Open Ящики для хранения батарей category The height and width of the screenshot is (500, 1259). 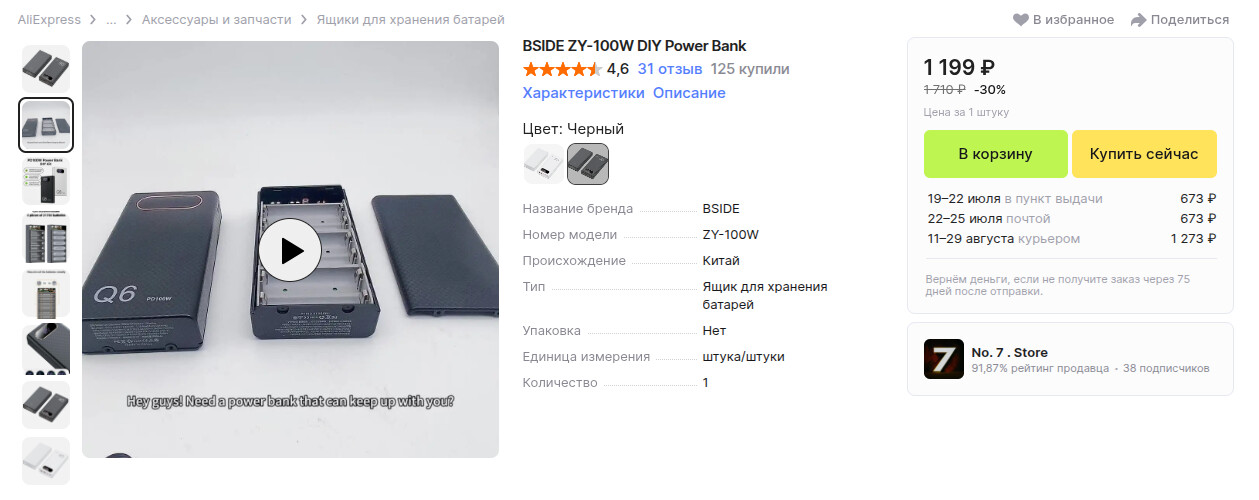point(410,20)
